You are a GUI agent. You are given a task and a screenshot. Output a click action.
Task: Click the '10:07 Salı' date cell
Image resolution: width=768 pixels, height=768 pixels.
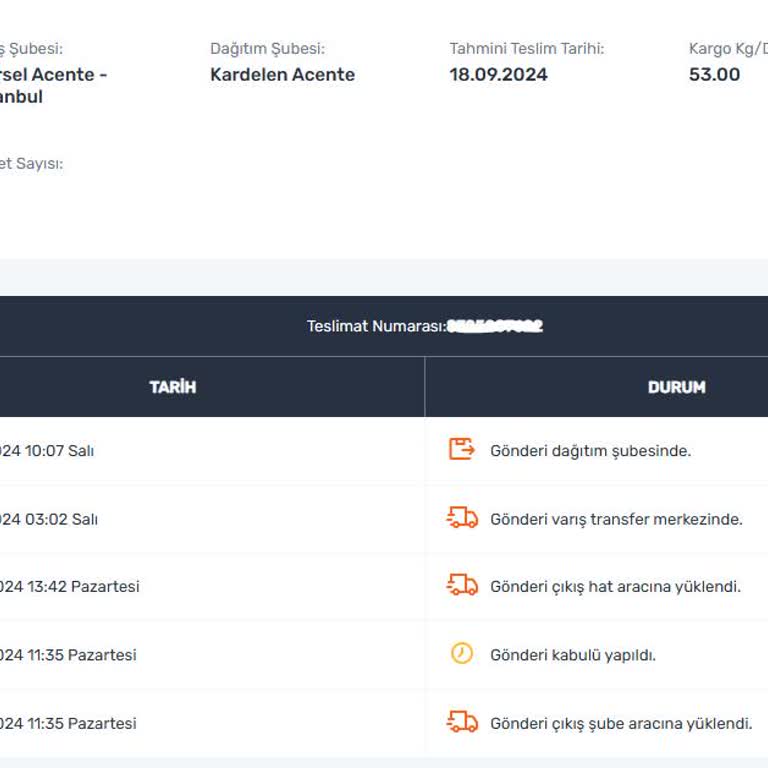pyautogui.click(x=47, y=451)
